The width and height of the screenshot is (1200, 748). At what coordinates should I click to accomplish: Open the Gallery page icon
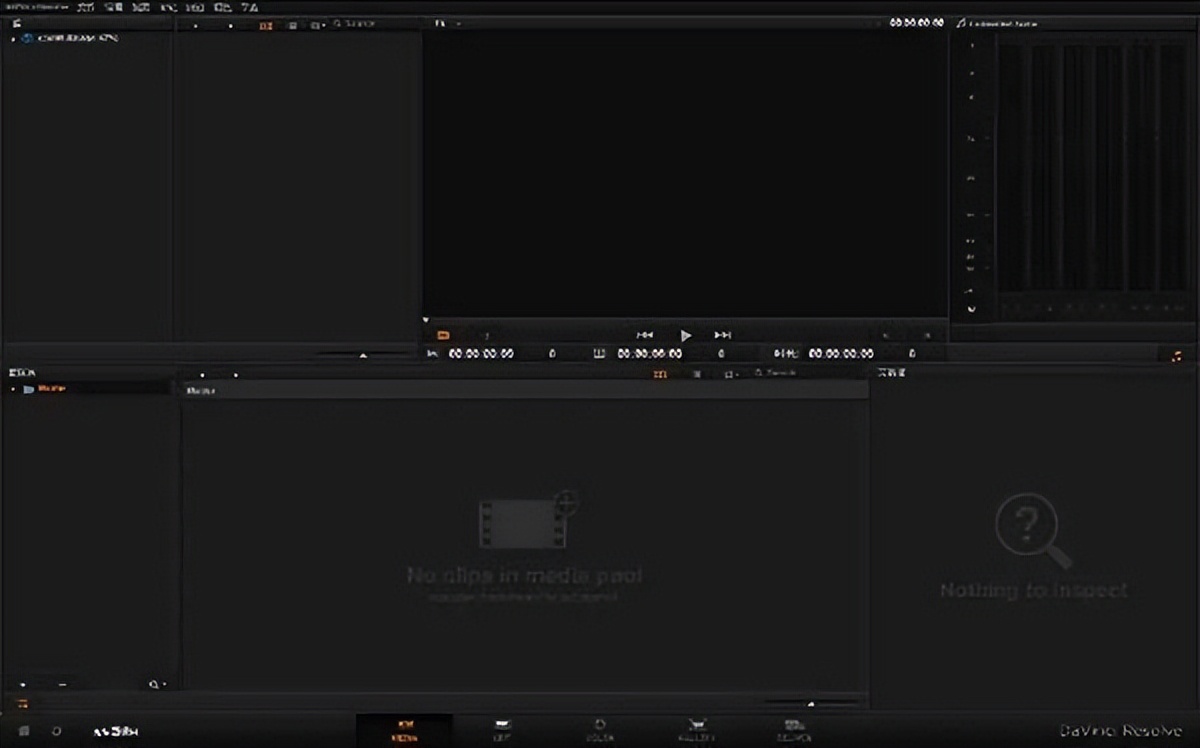pos(698,729)
